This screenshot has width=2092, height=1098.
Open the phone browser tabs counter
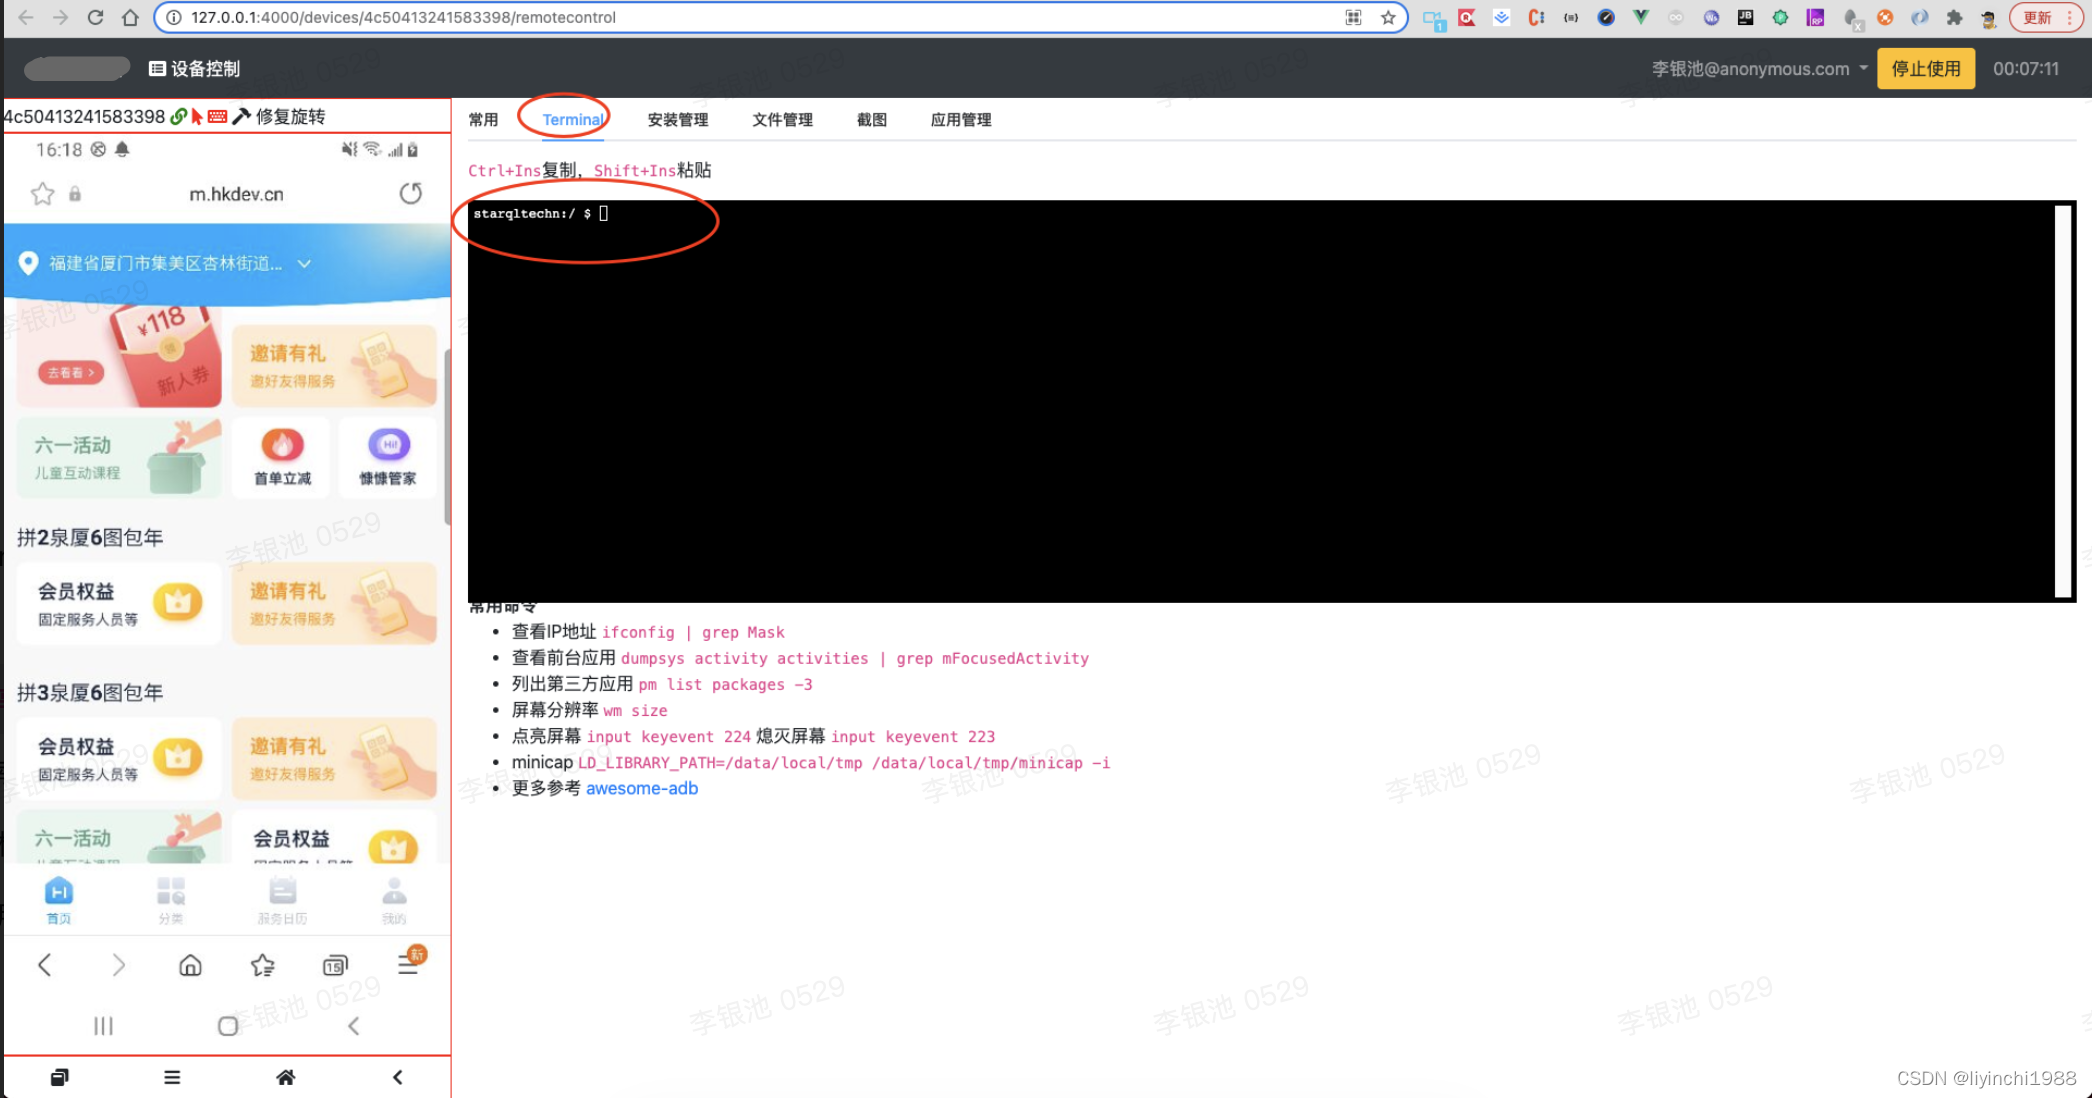(335, 965)
